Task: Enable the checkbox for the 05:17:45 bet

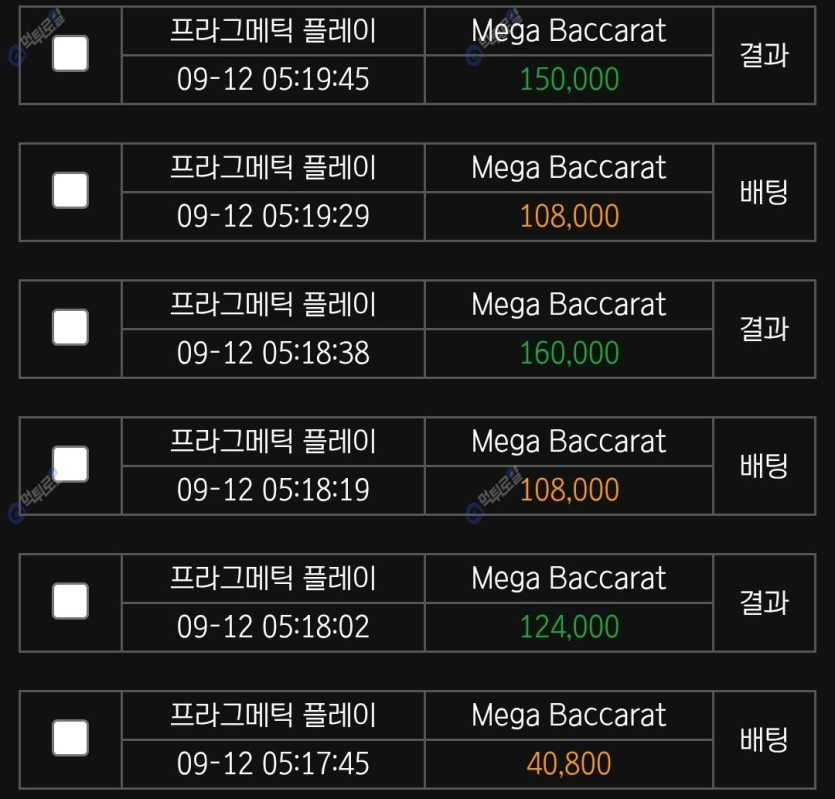Action: (70, 738)
